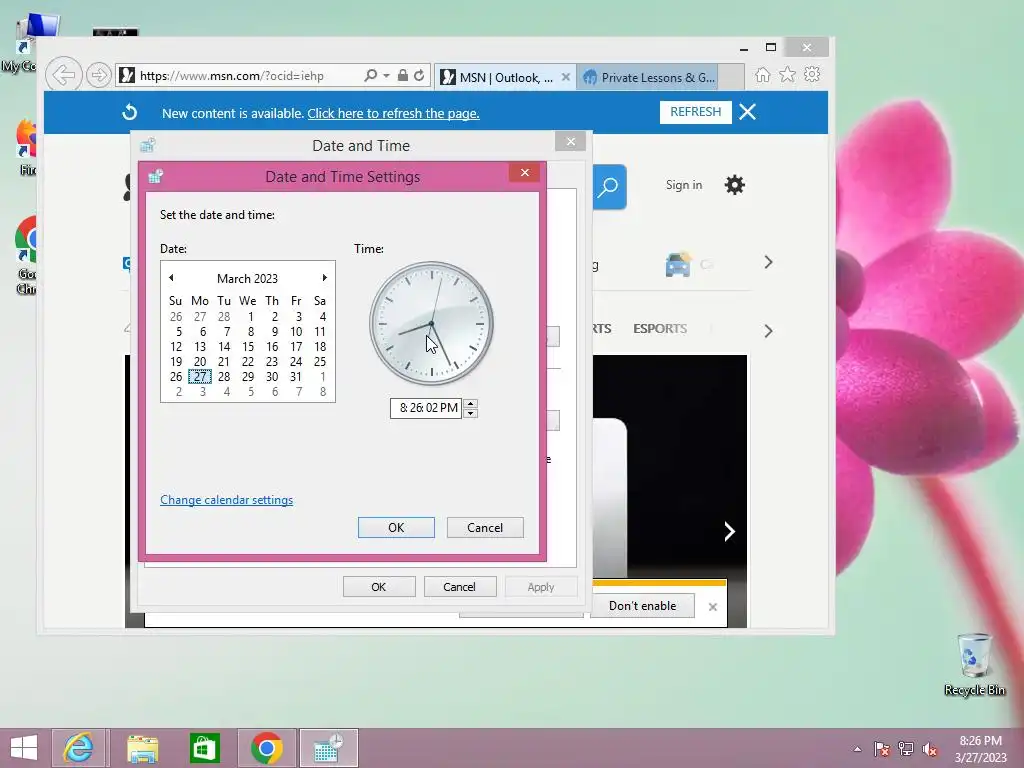Click the Internet Explorer forward arrow
Screen dimensions: 1024x768
pyautogui.click(x=99, y=75)
